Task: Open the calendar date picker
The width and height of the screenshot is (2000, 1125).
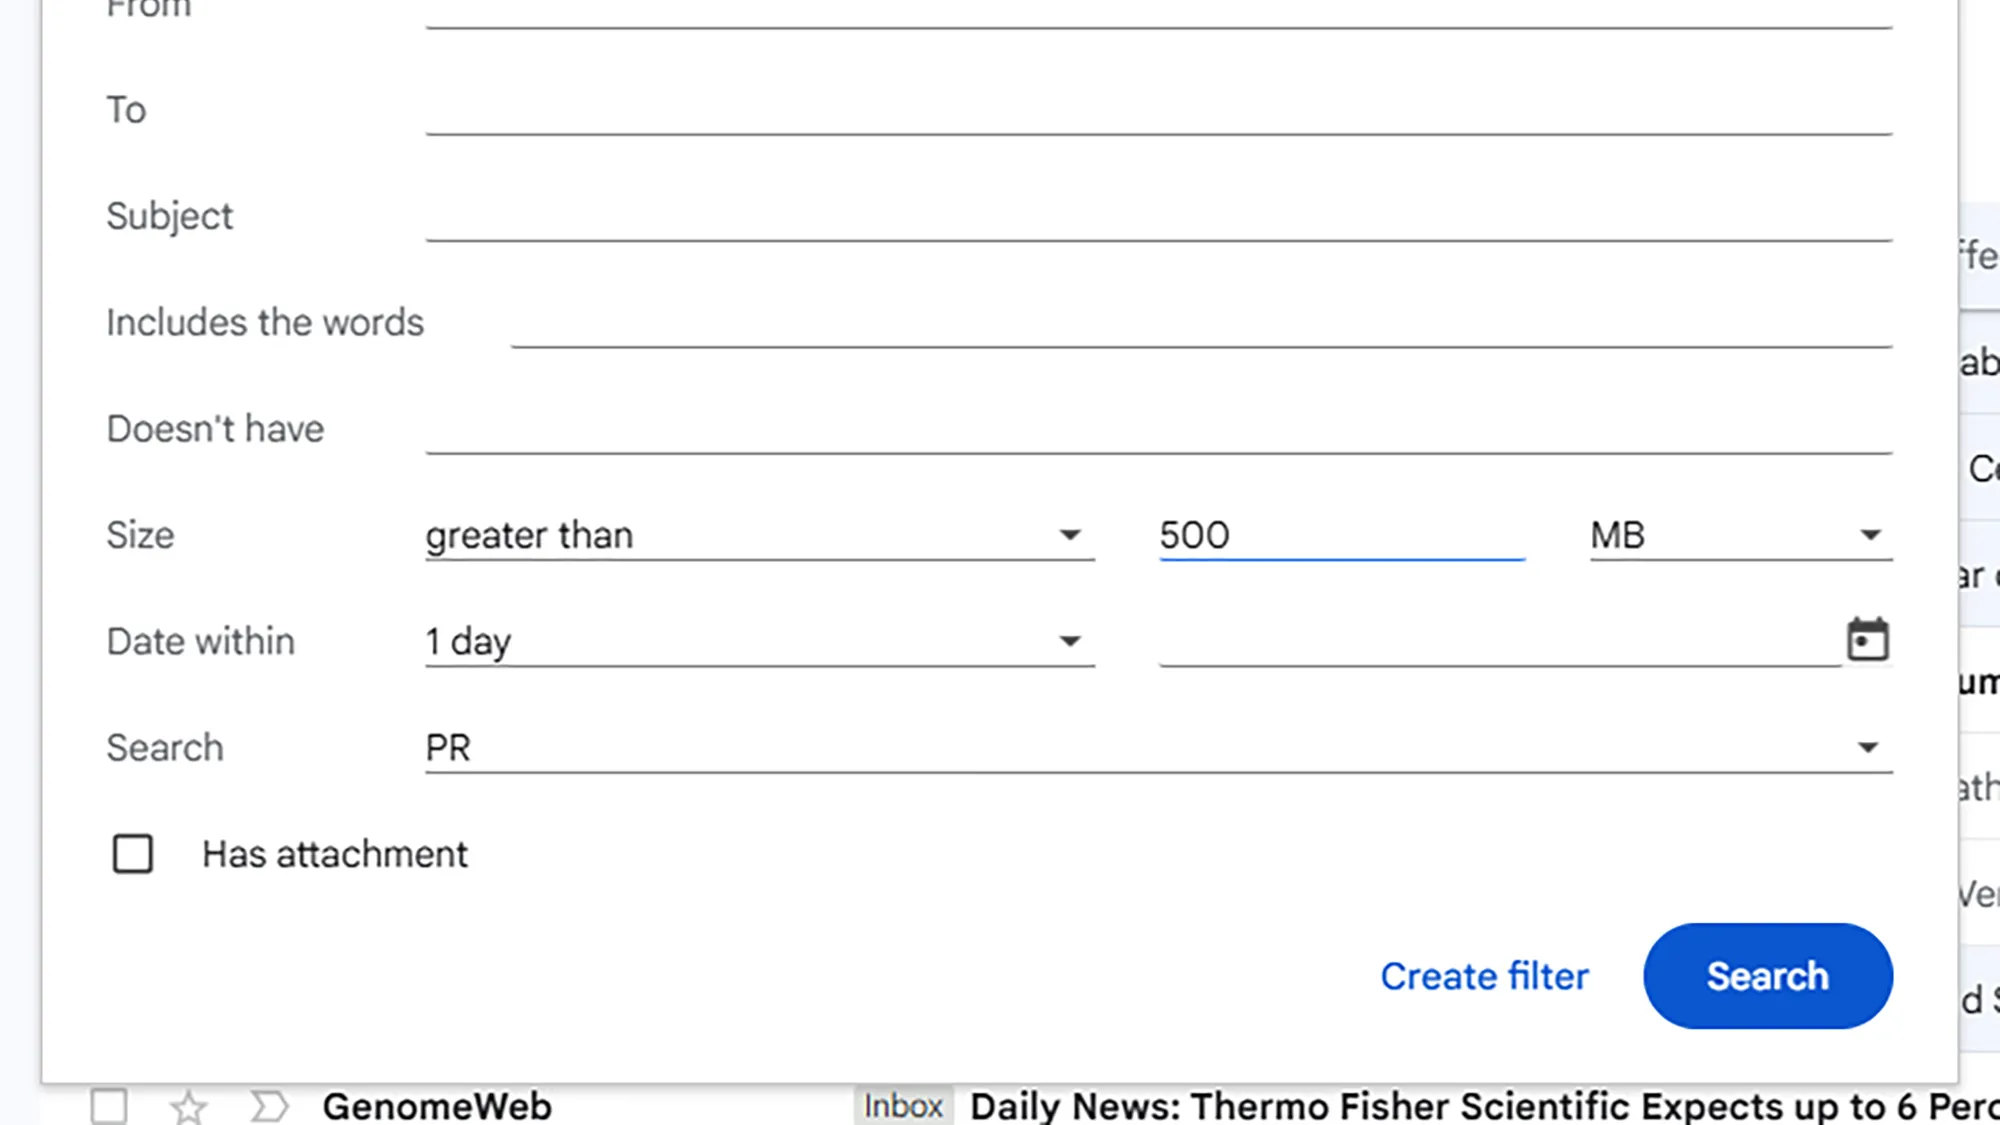Action: (1869, 640)
